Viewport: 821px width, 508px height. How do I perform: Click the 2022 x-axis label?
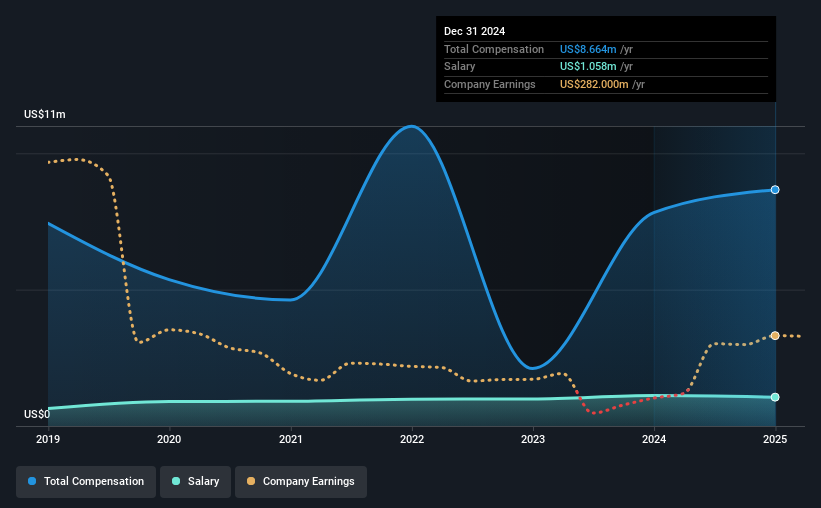412,439
